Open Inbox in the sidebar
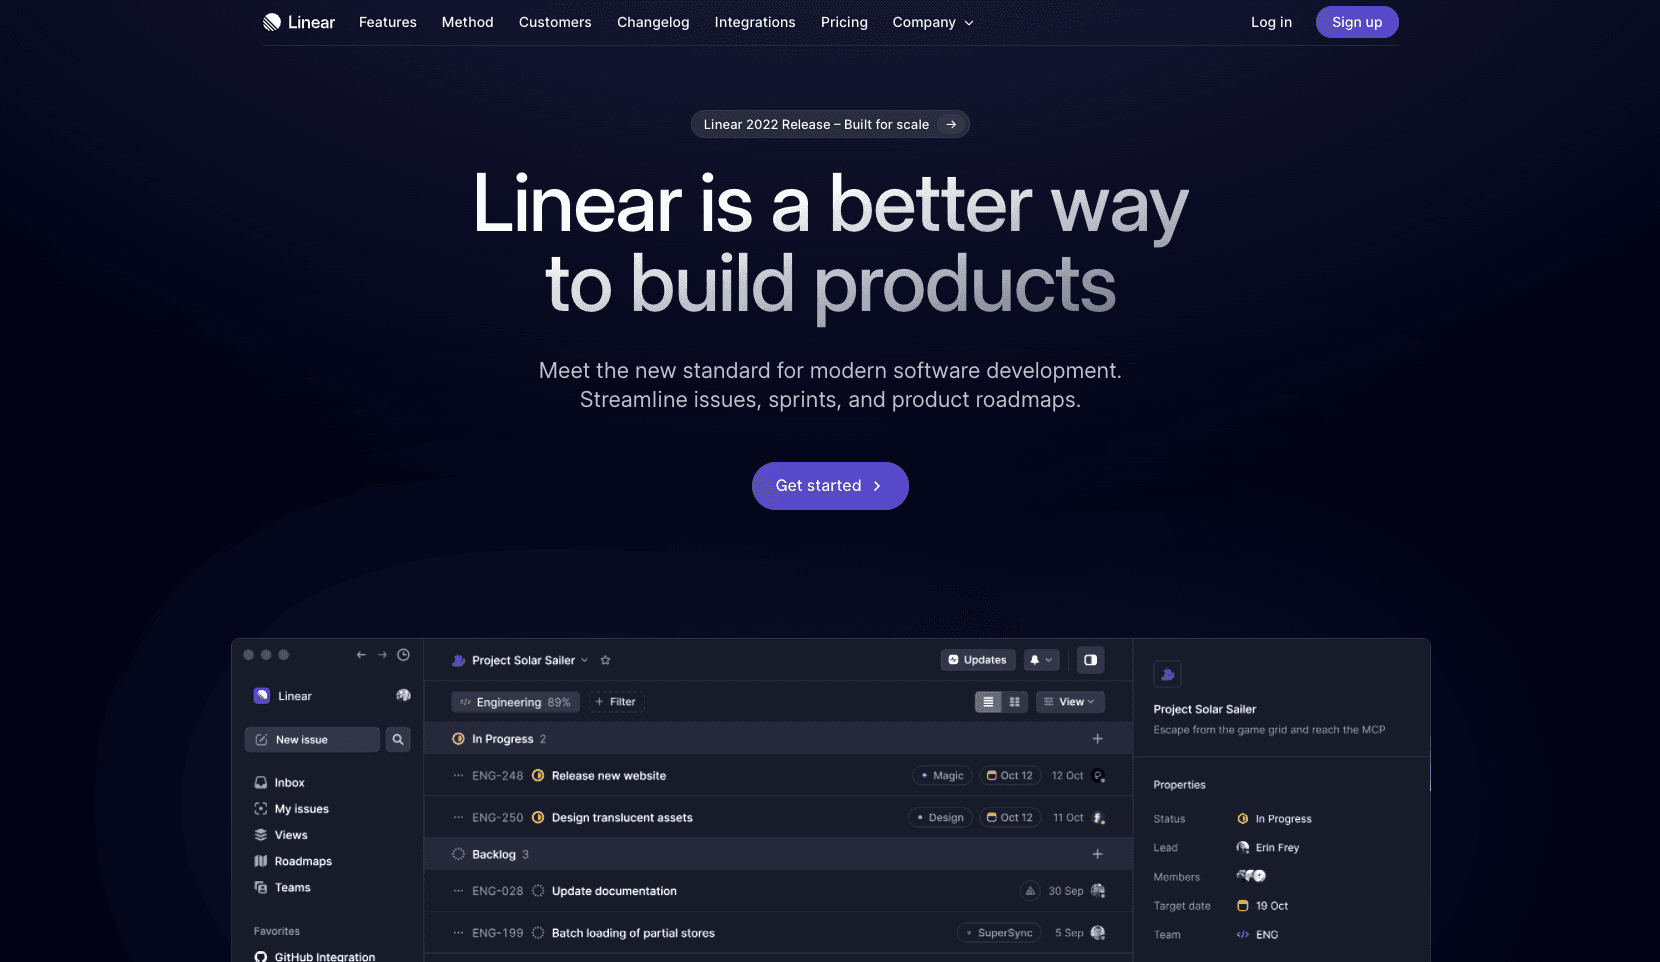The width and height of the screenshot is (1660, 962). [x=280, y=783]
